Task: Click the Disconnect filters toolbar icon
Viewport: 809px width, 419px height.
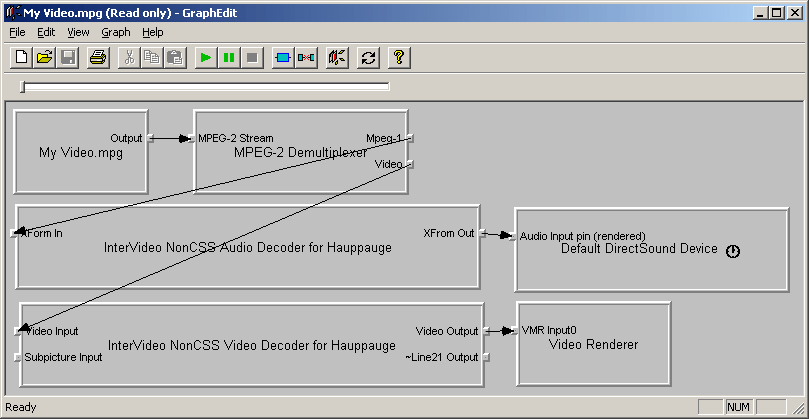Action: tap(305, 57)
